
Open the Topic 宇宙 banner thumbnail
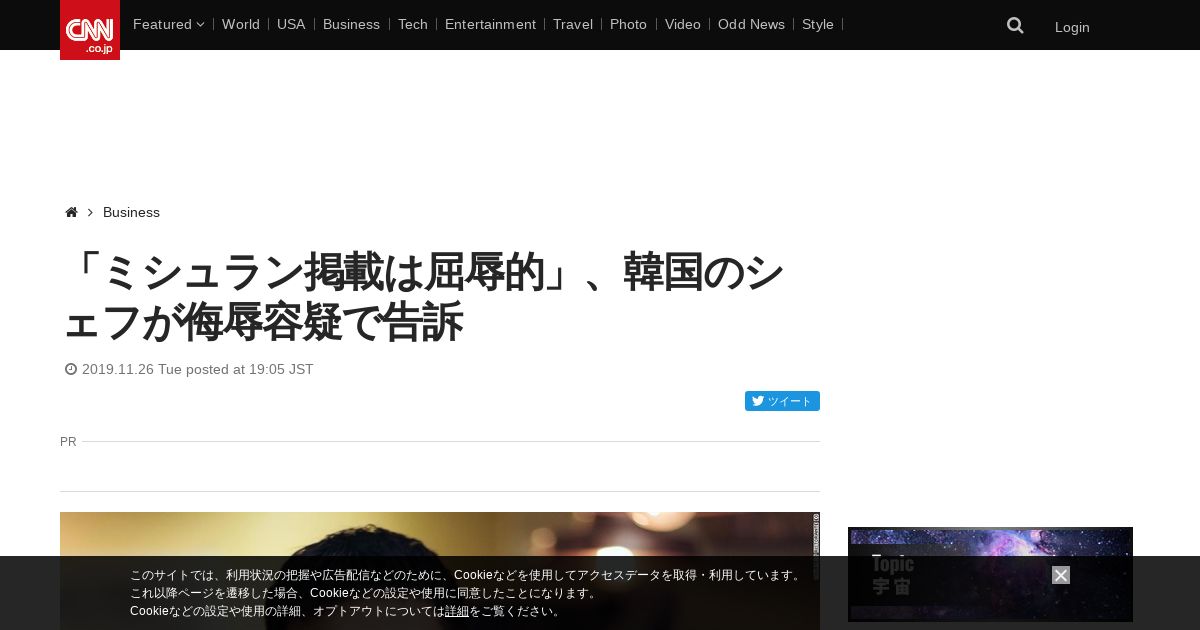click(990, 574)
